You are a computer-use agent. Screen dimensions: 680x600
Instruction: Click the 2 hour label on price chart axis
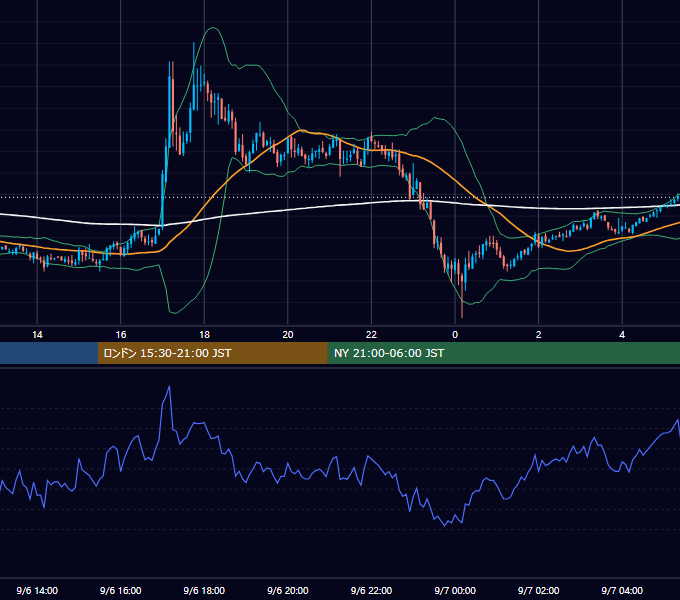click(x=539, y=335)
